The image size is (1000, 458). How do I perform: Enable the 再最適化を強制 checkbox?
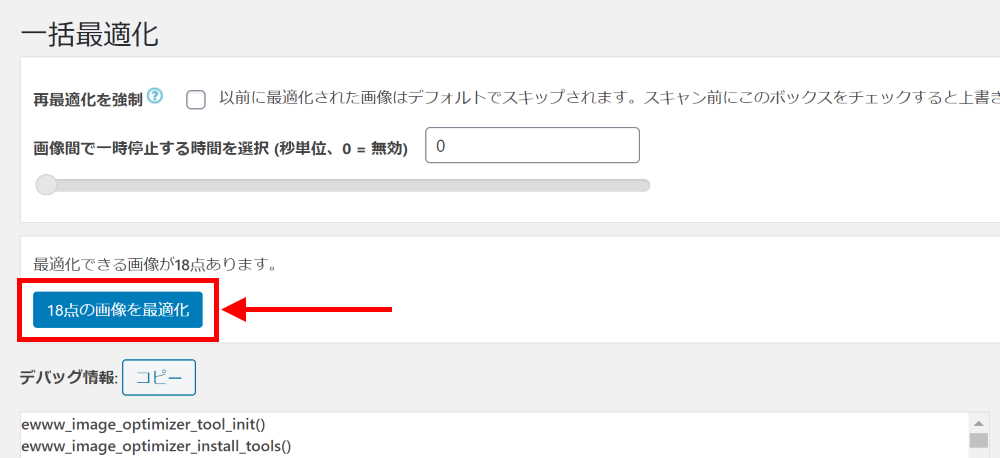pyautogui.click(x=196, y=99)
